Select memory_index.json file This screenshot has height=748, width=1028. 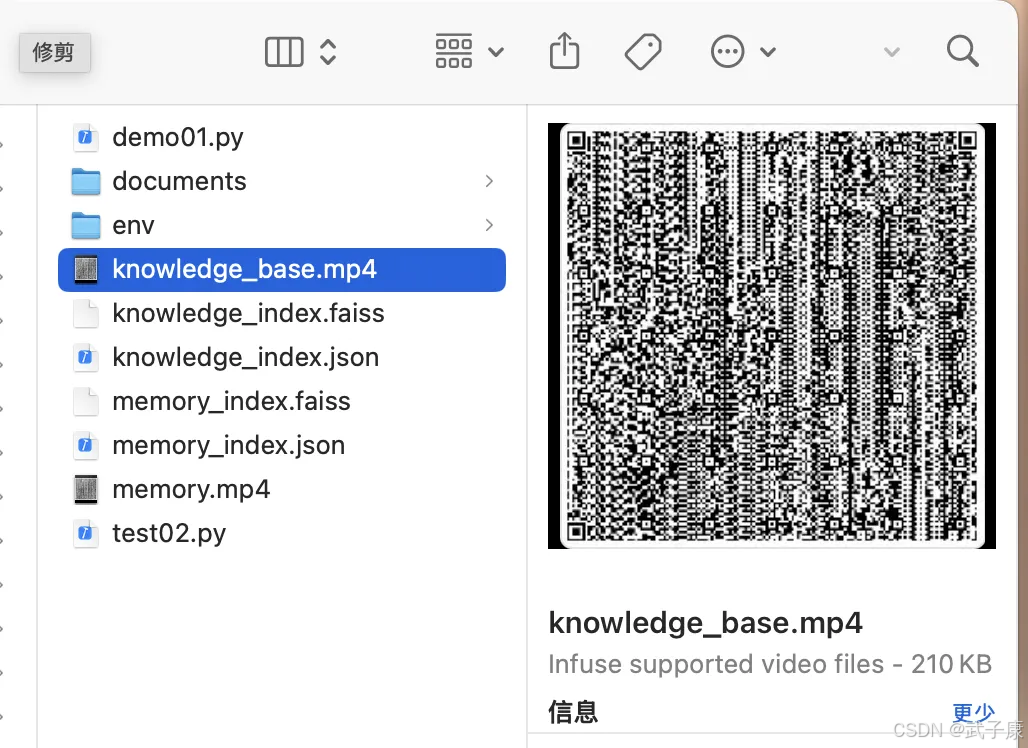[x=282, y=445]
